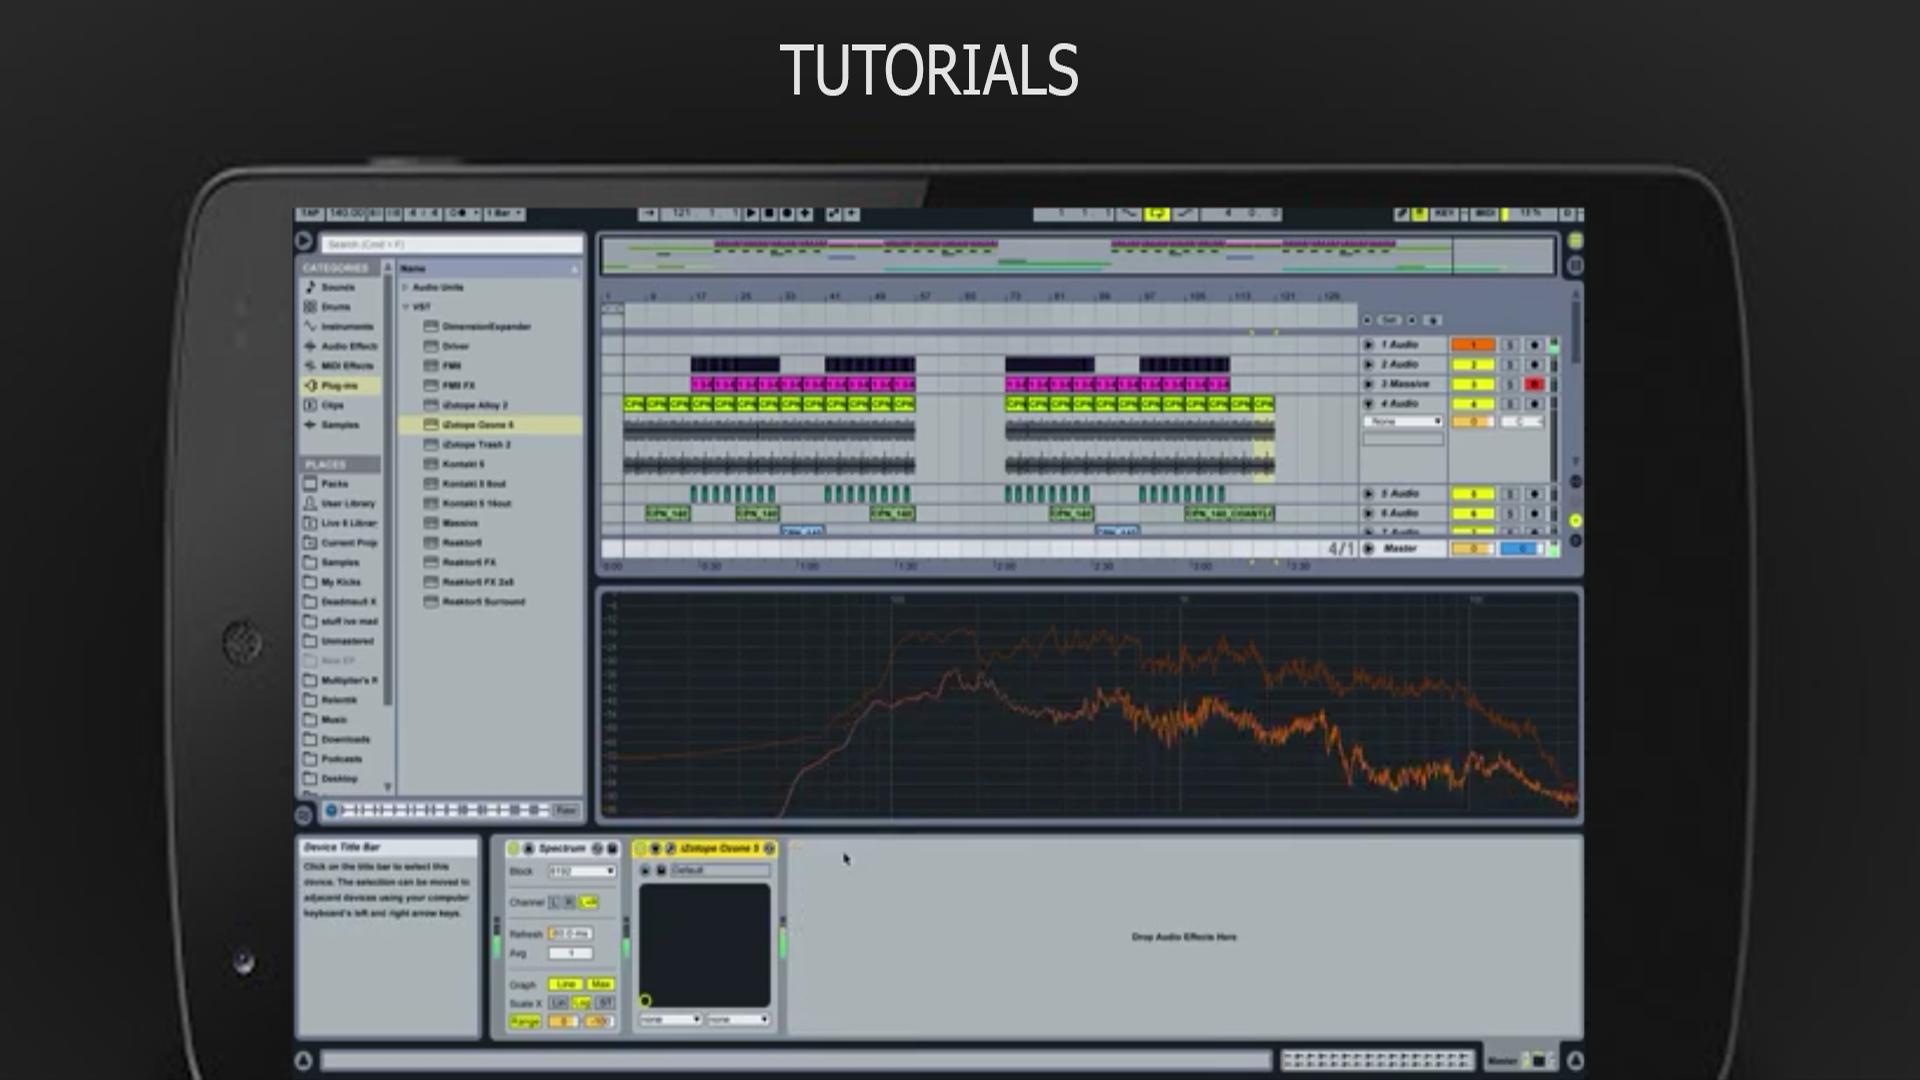Toggle the Spectrum device activator
The height and width of the screenshot is (1080, 1920).
[x=514, y=848]
